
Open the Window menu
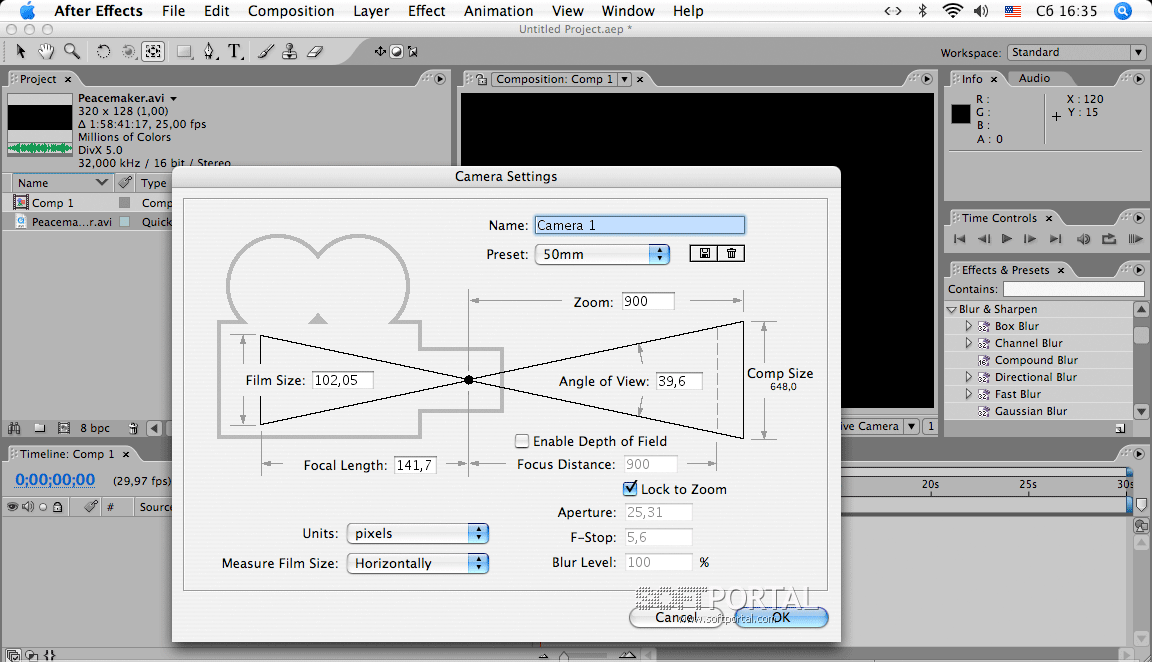tap(628, 11)
